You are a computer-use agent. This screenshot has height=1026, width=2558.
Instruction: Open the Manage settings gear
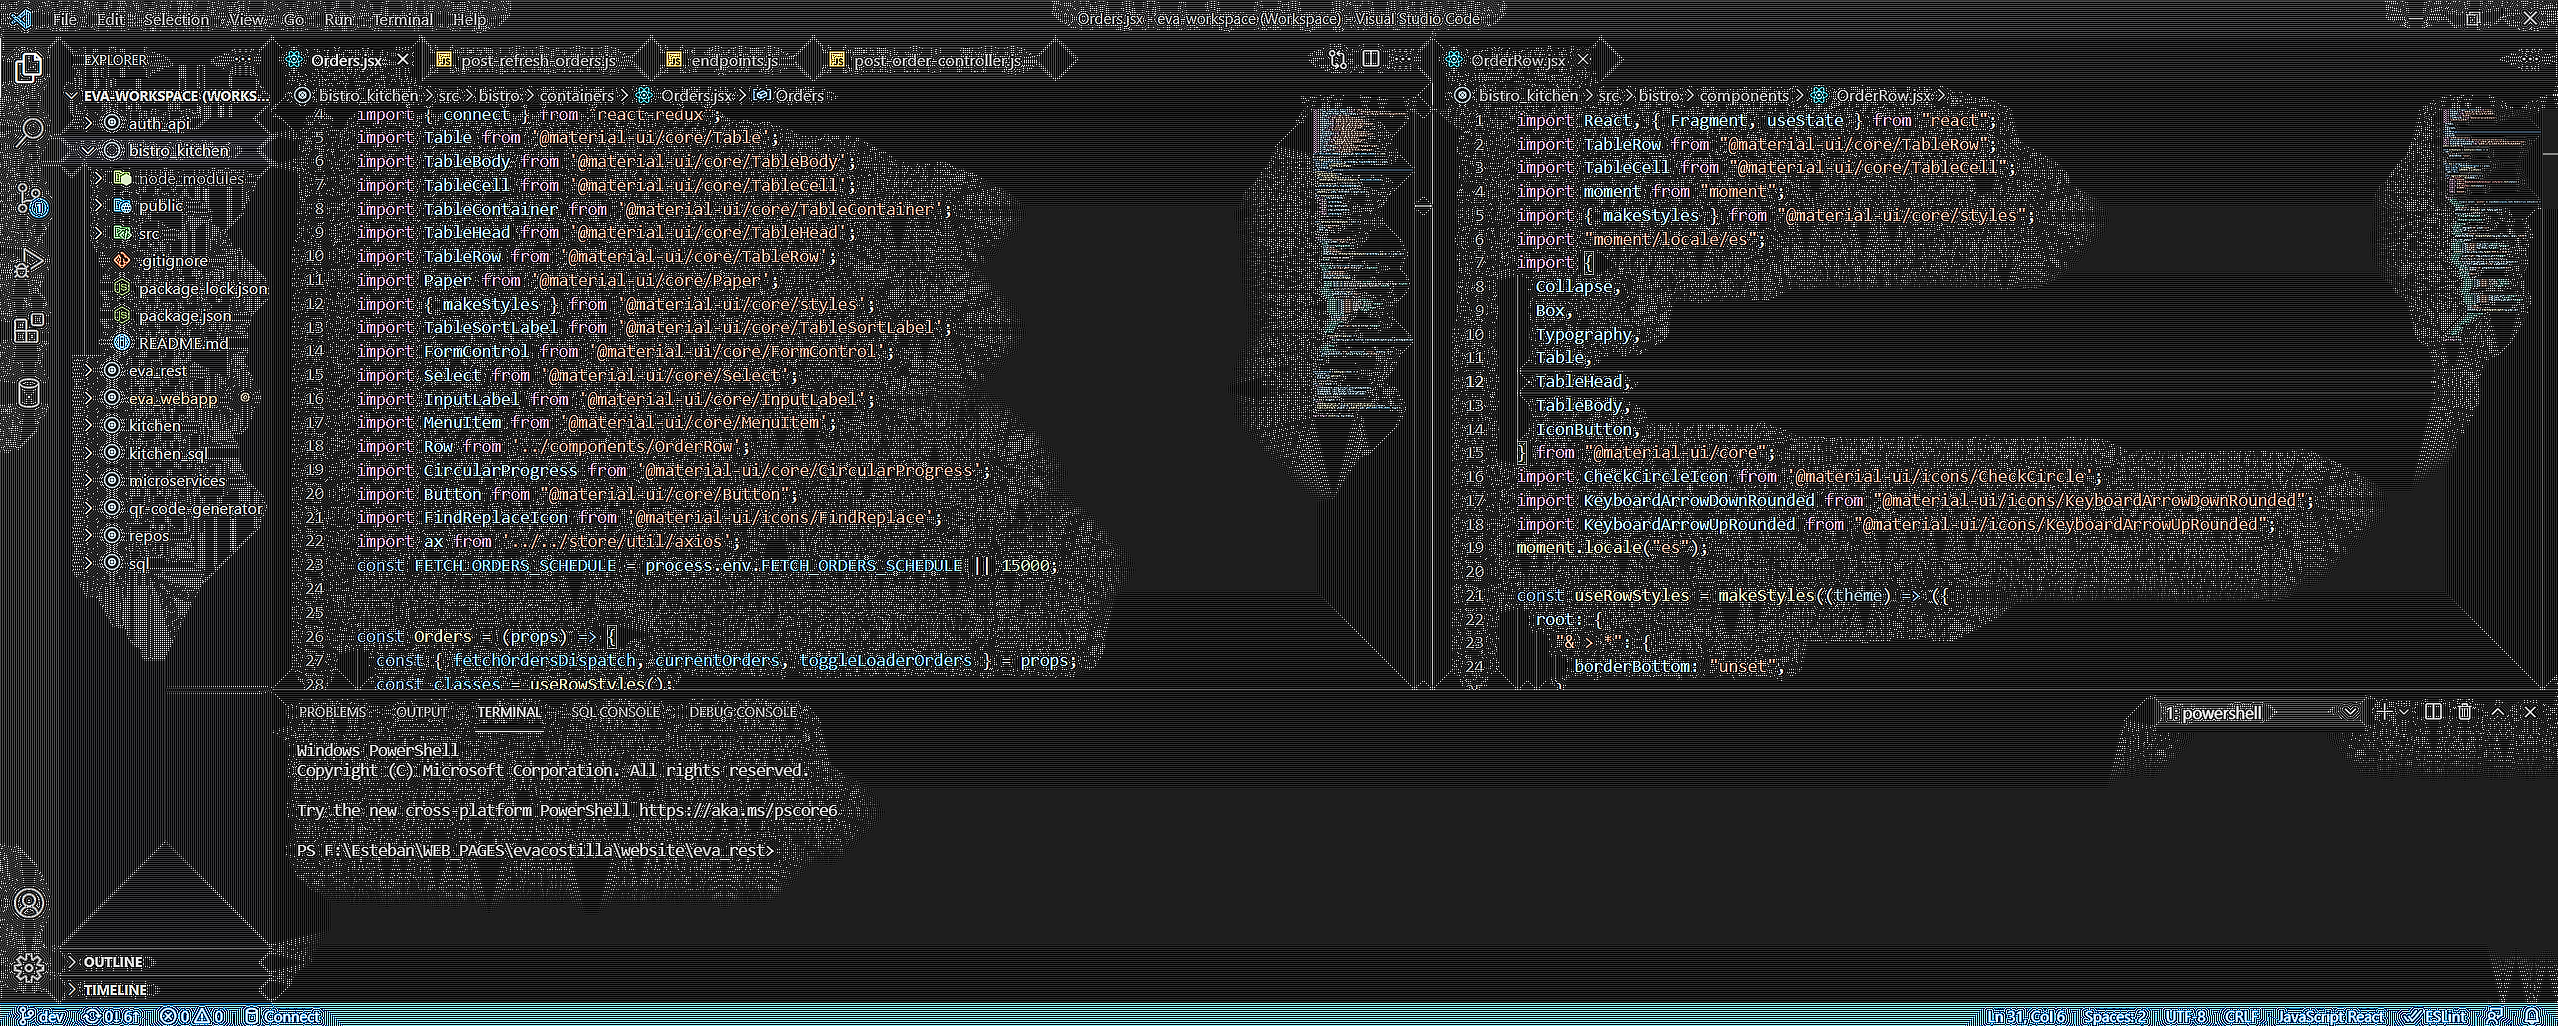coord(28,967)
